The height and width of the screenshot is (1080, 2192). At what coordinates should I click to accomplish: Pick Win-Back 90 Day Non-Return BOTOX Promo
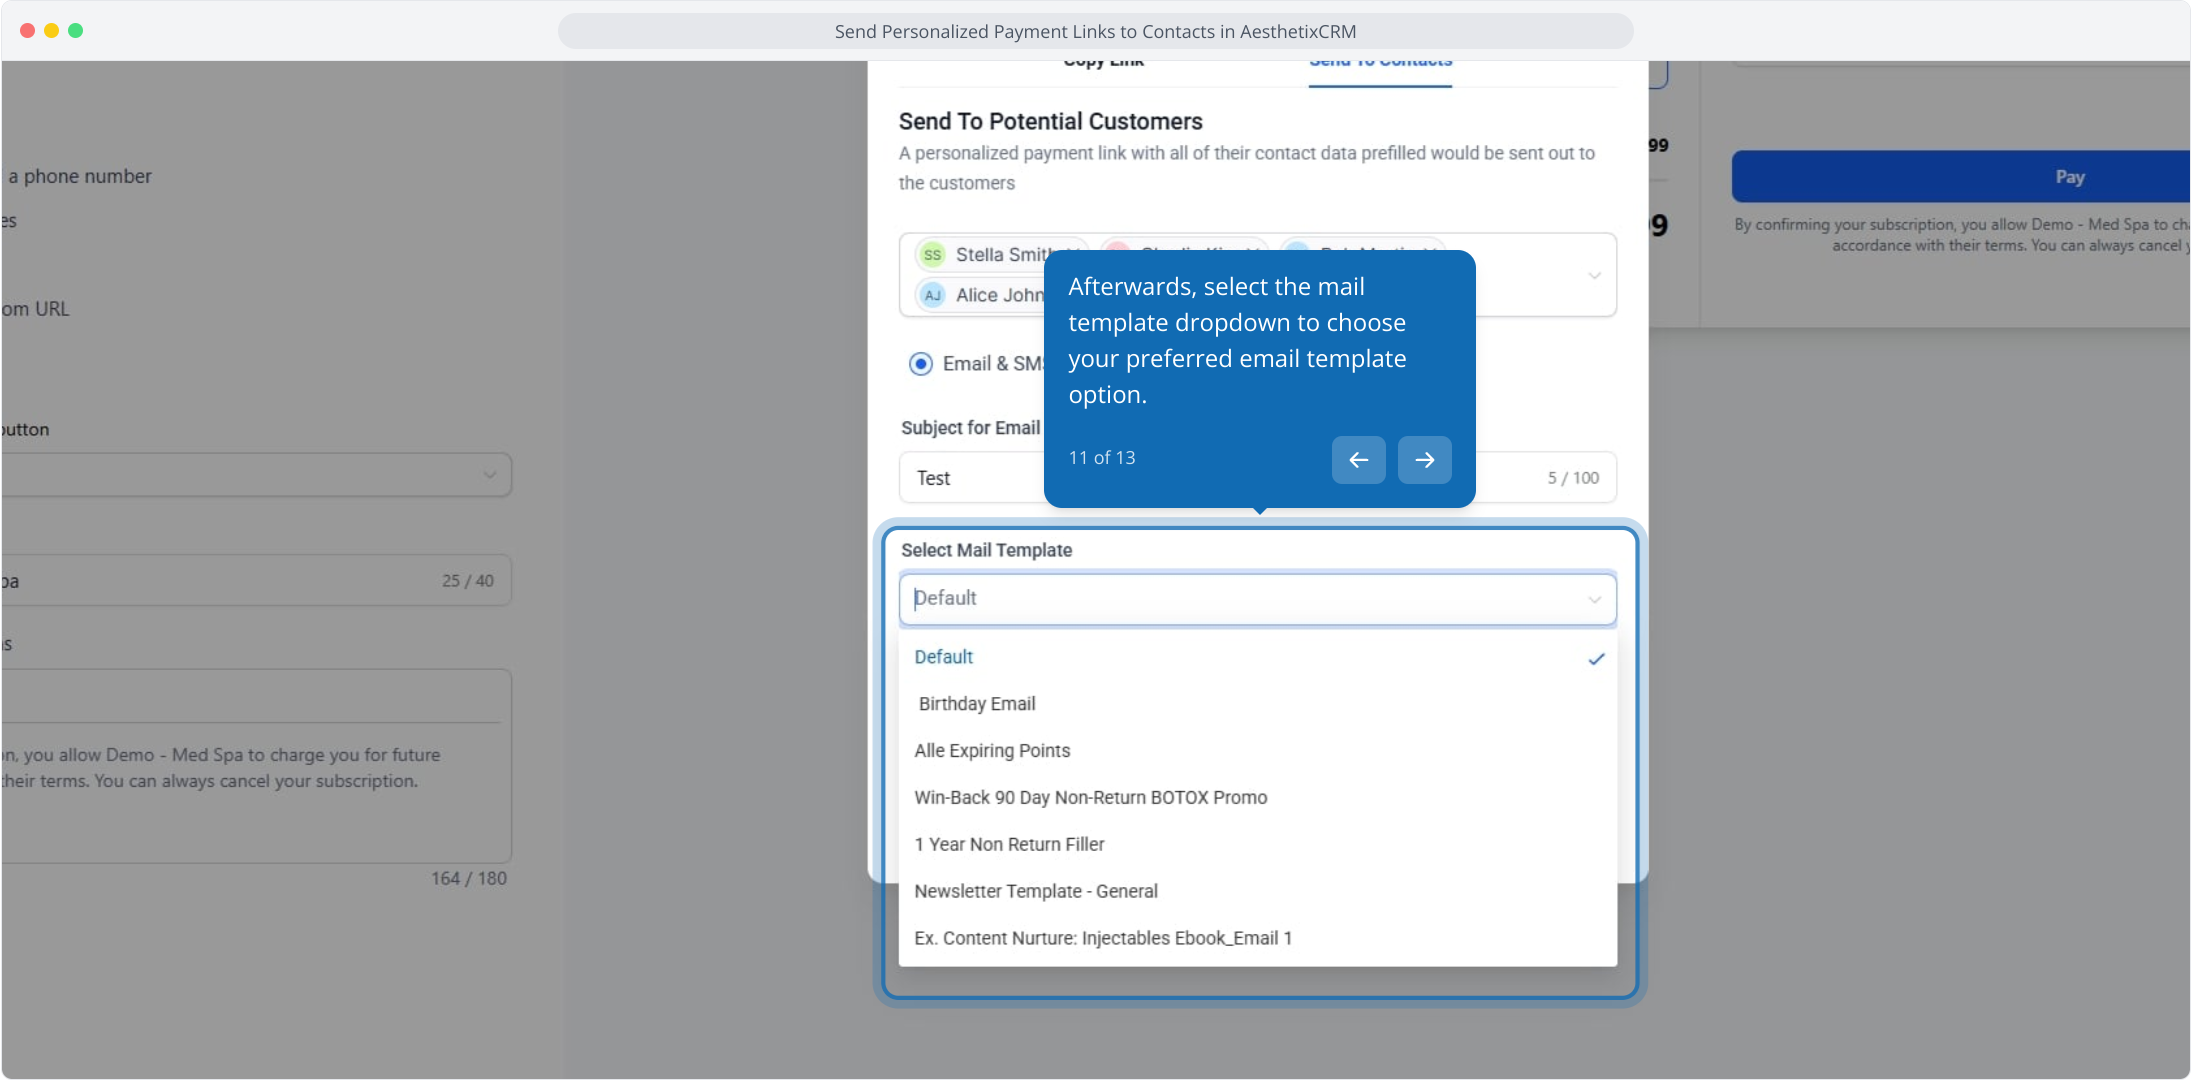(1090, 798)
